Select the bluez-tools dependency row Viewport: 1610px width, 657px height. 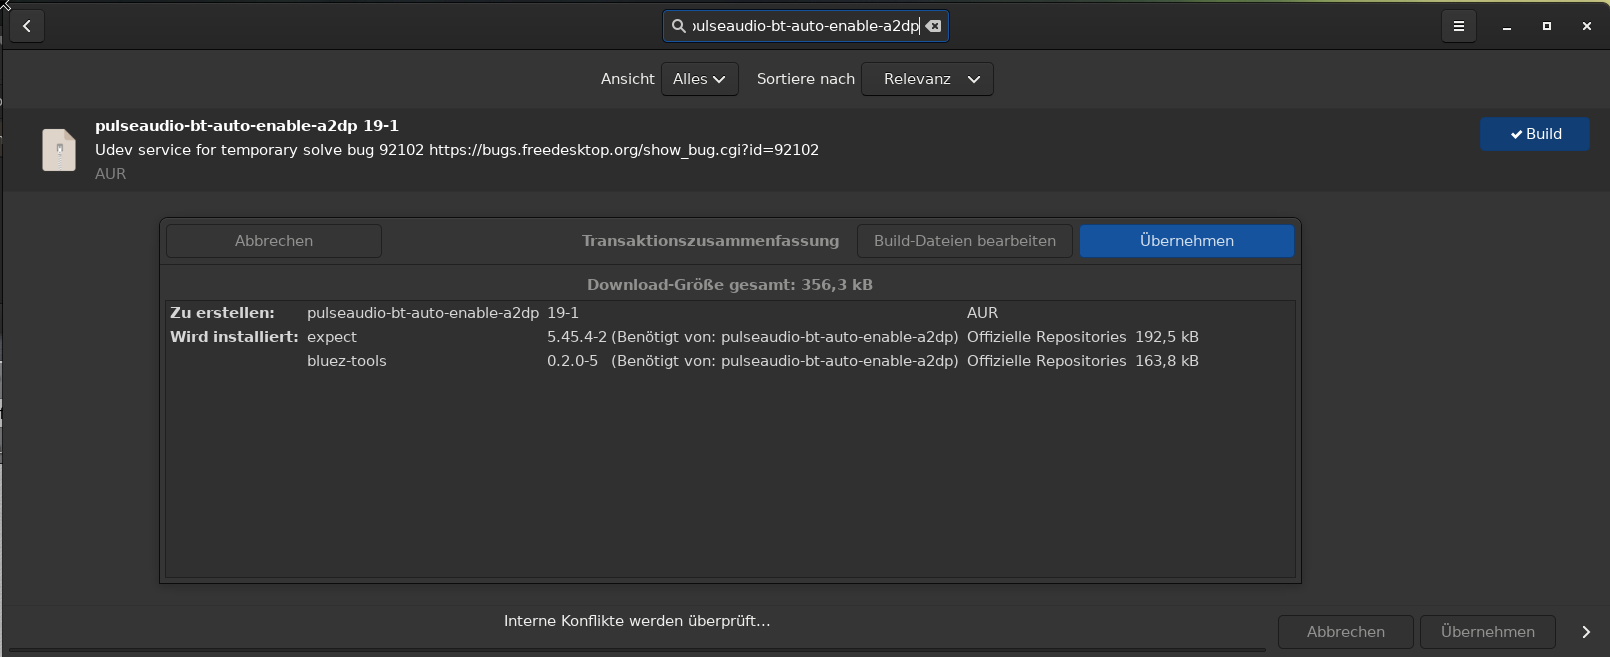point(730,361)
